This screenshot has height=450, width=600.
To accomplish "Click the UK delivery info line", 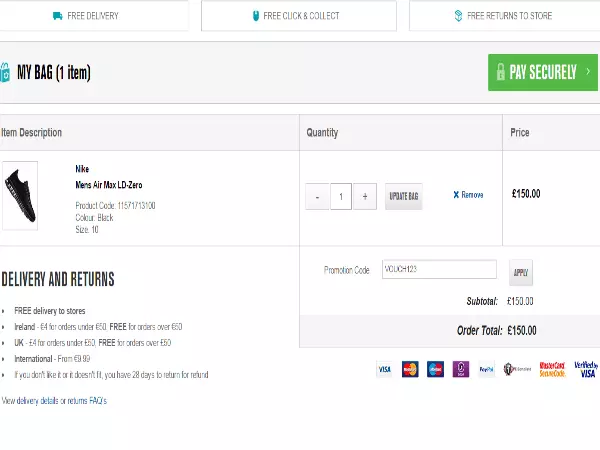I will 93,342.
